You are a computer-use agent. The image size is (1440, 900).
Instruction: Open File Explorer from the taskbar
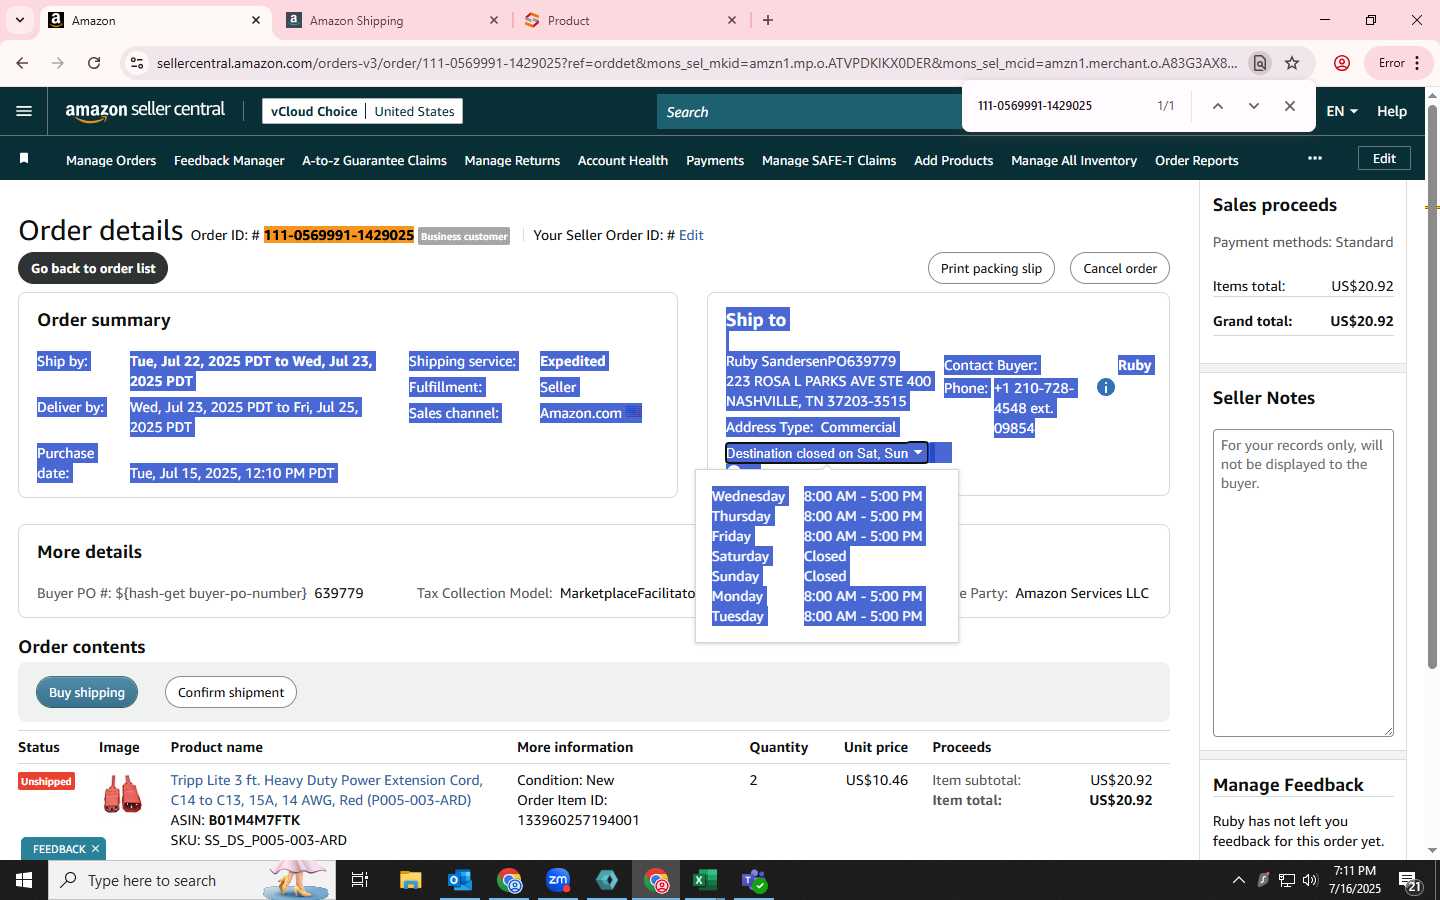point(411,880)
